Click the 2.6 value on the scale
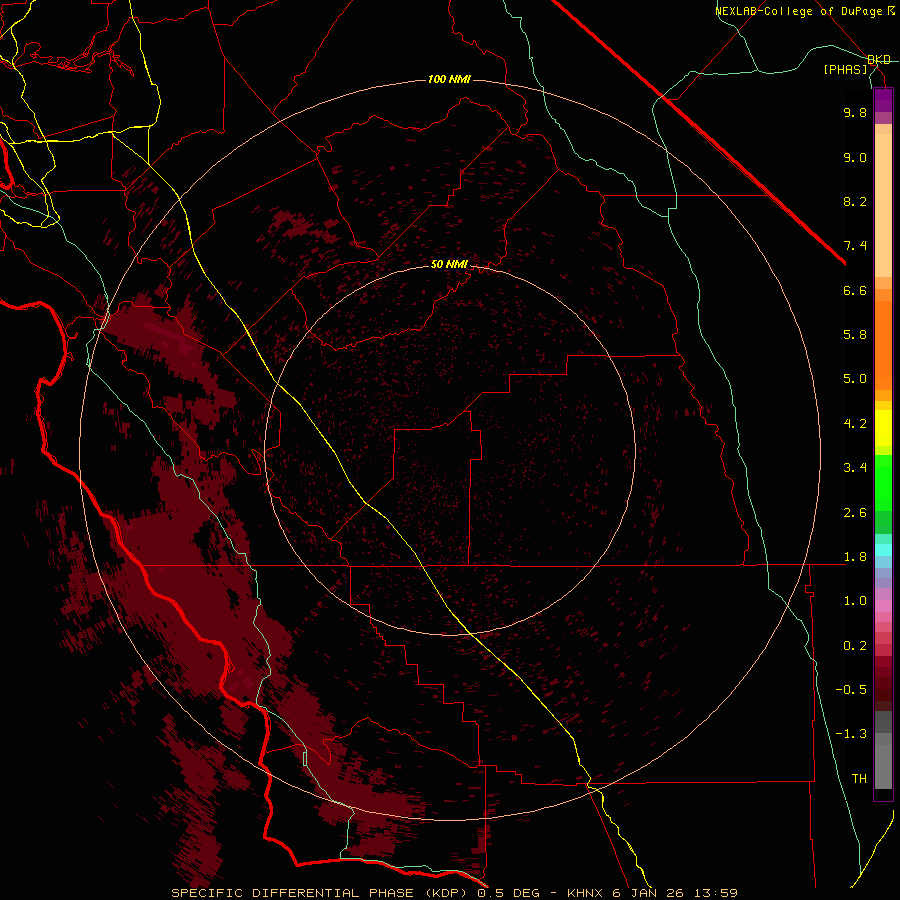900x900 pixels. (855, 513)
